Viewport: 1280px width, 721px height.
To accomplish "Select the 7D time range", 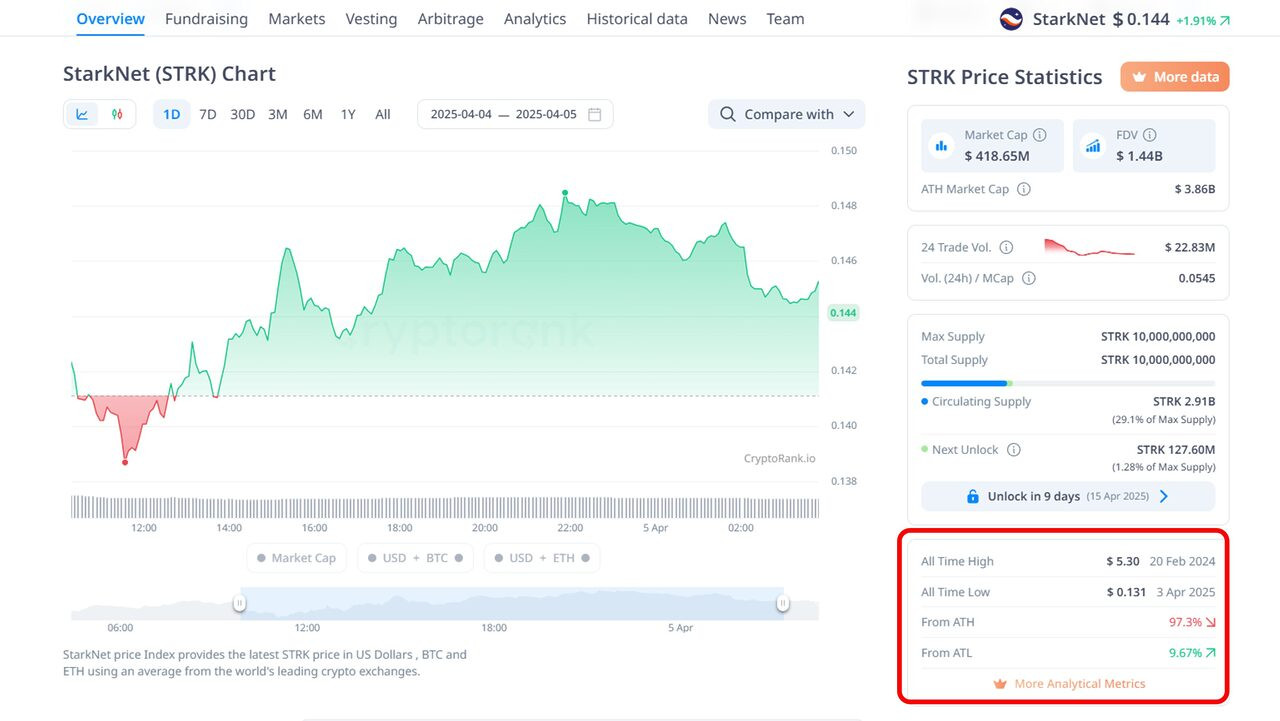I will pyautogui.click(x=207, y=115).
